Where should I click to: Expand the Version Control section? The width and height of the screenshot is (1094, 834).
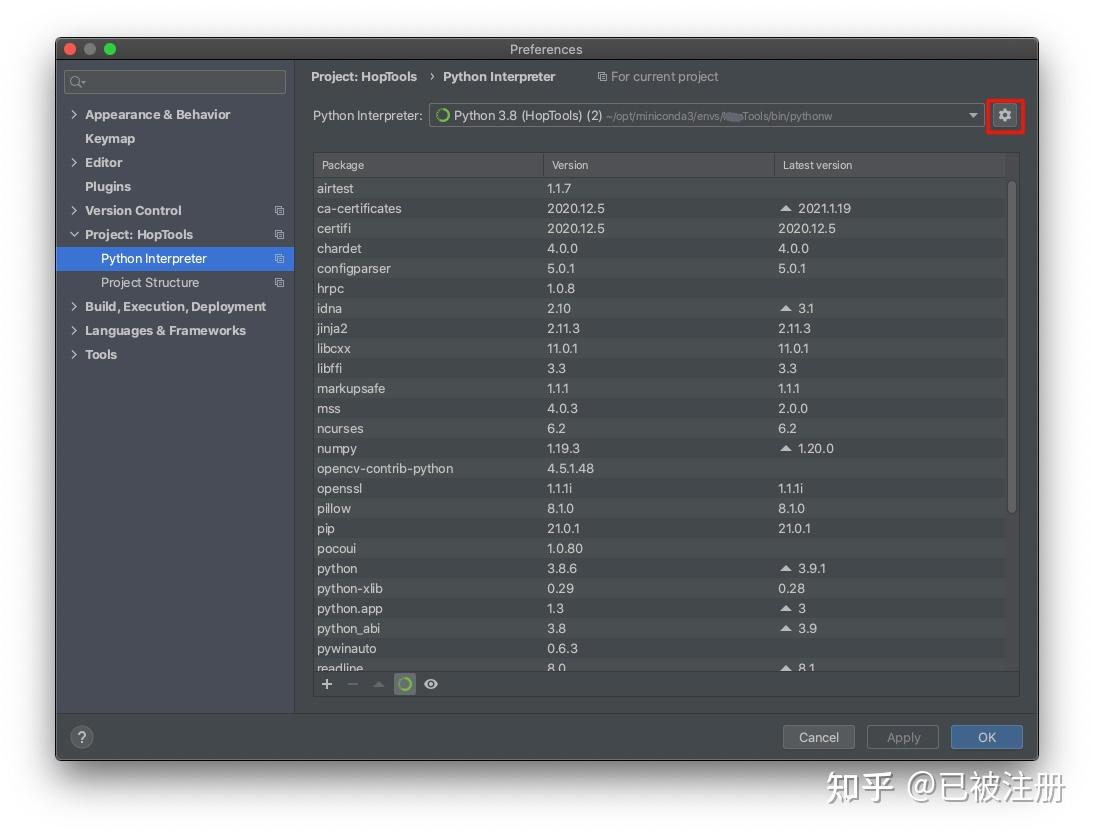74,210
